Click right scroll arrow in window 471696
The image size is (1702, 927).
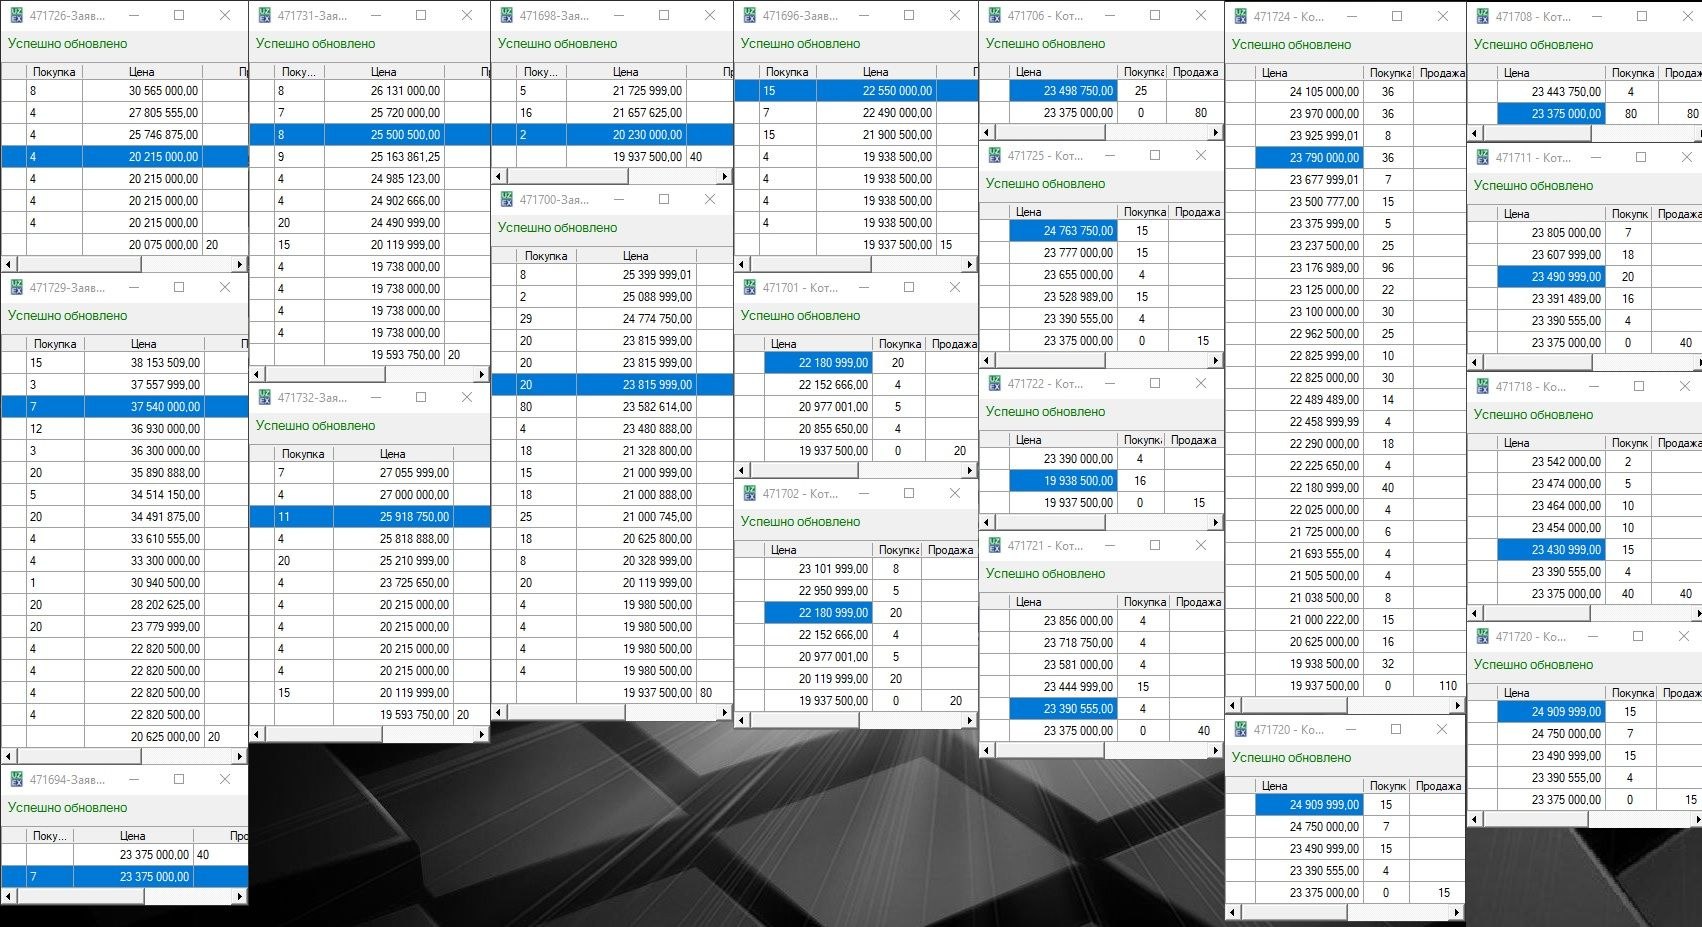pos(969,265)
